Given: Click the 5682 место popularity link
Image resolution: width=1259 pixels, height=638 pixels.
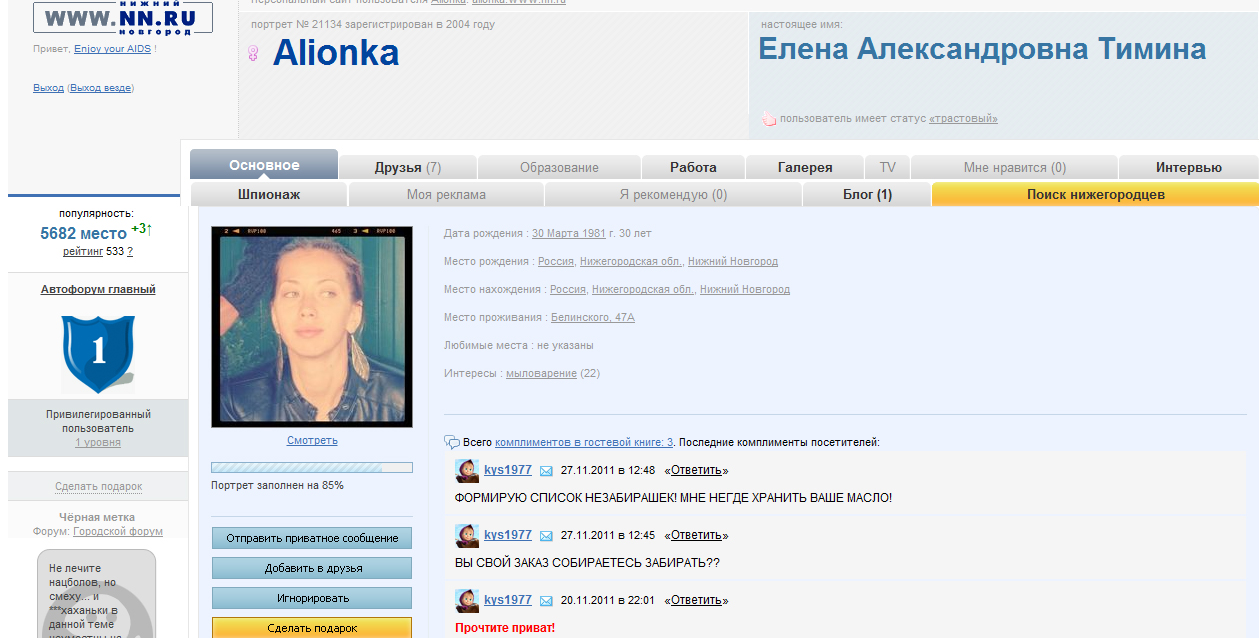Looking at the screenshot, I should pyautogui.click(x=84, y=233).
